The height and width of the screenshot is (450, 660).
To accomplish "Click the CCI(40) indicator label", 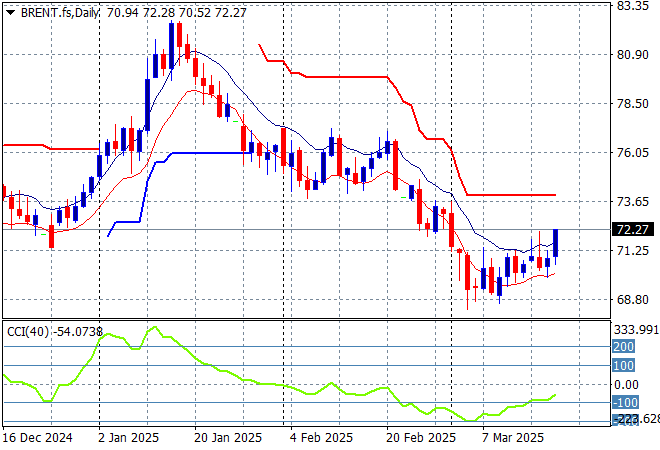I will [x=28, y=331].
